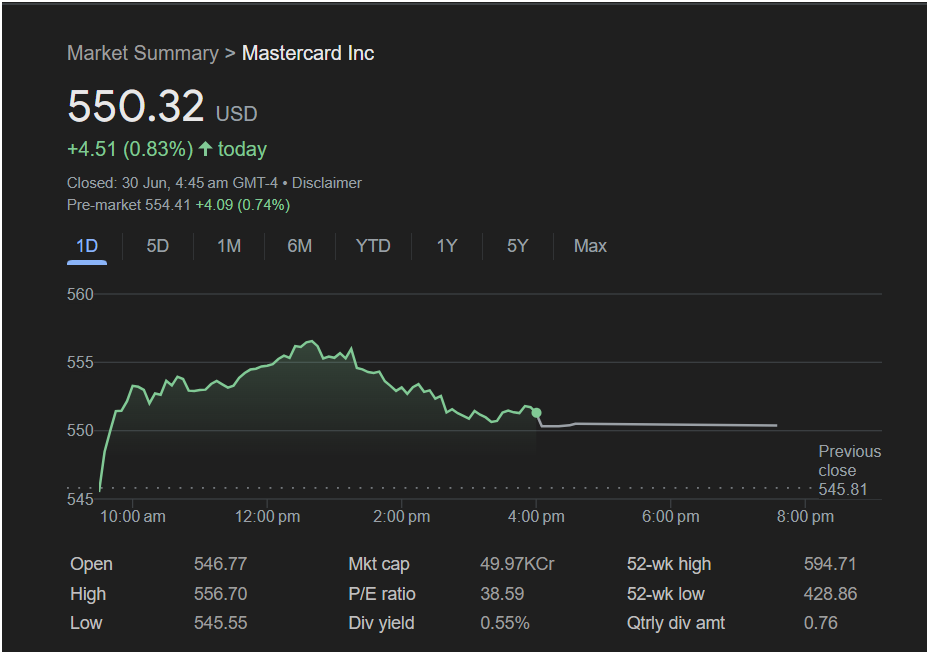The height and width of the screenshot is (654, 929).
Task: Click the 555 y-axis label
Action: [x=80, y=363]
